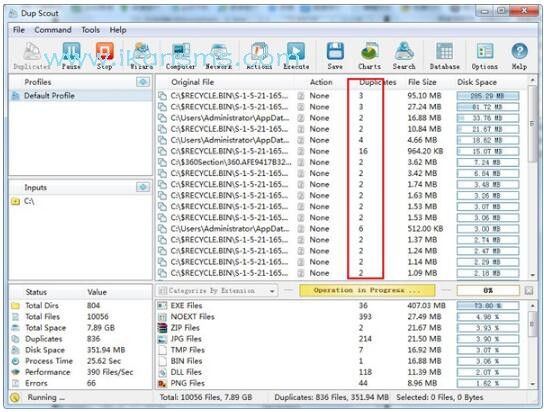Image resolution: width=544 pixels, height=412 pixels.
Task: Select the NOEXT Files category row
Action: [341, 317]
